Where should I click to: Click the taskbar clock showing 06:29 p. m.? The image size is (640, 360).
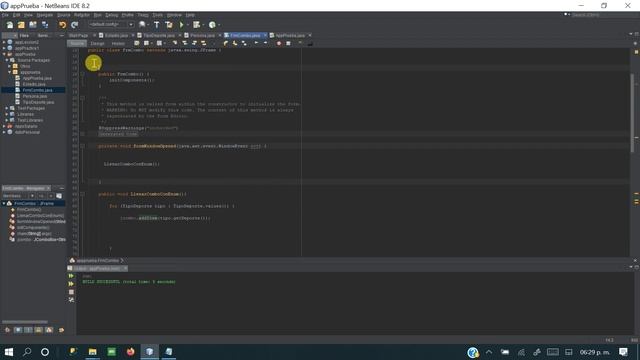pos(595,352)
